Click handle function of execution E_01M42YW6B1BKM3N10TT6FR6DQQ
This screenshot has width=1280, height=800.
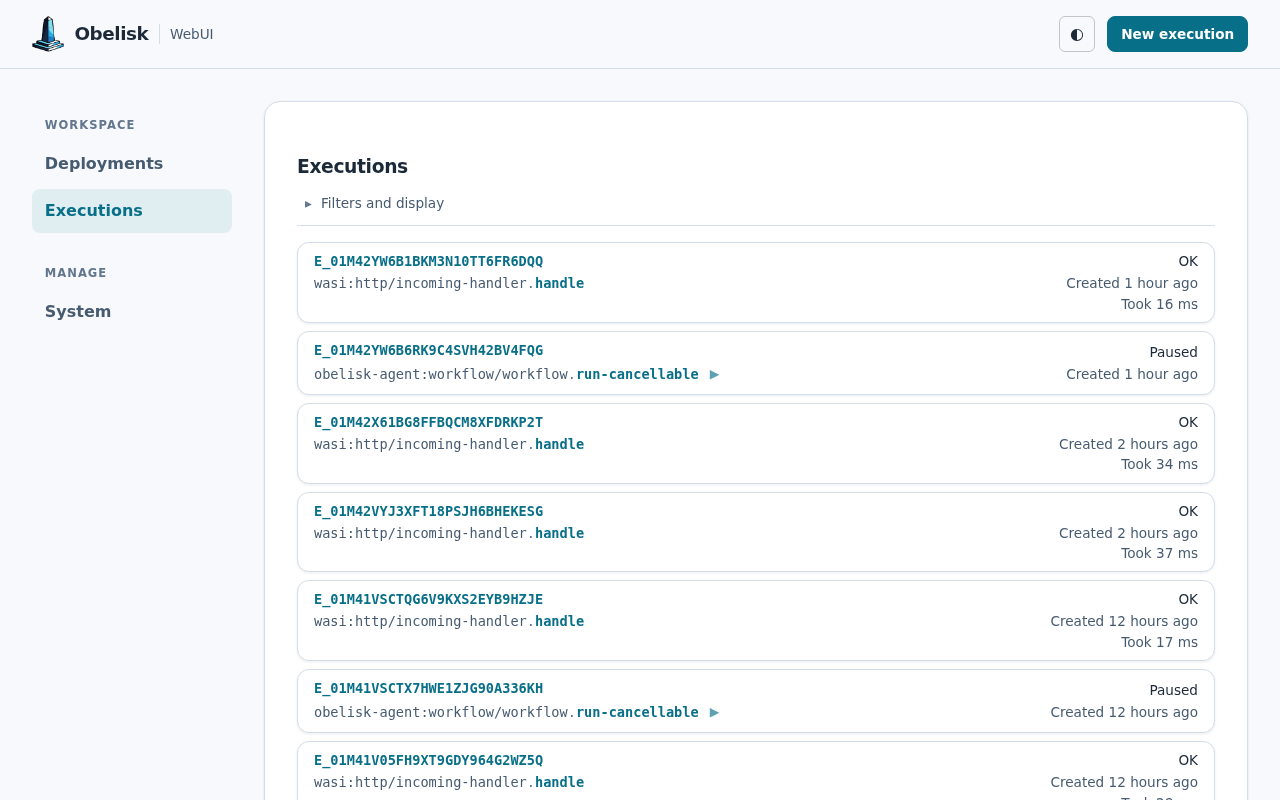coord(559,283)
